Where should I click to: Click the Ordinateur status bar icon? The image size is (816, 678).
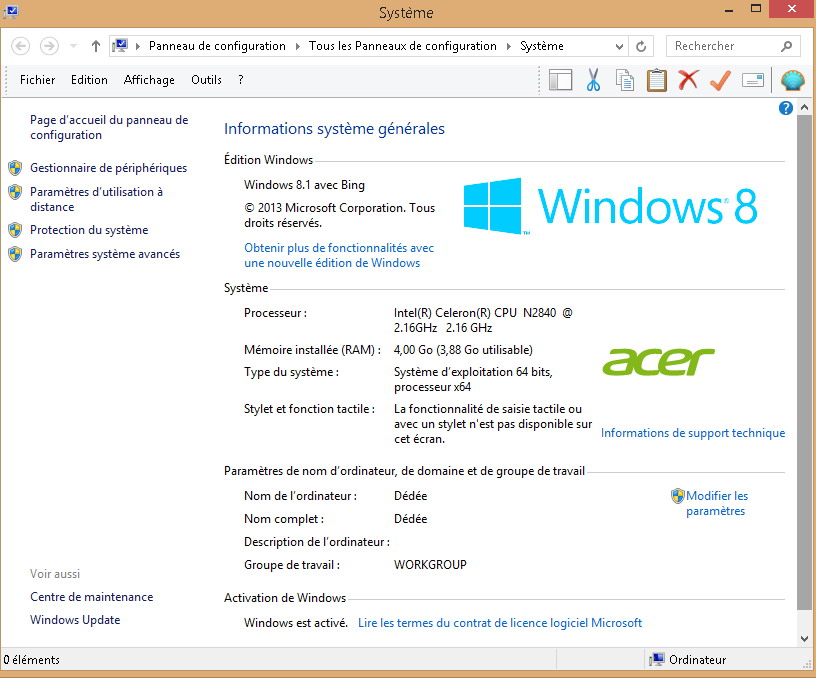[x=657, y=659]
